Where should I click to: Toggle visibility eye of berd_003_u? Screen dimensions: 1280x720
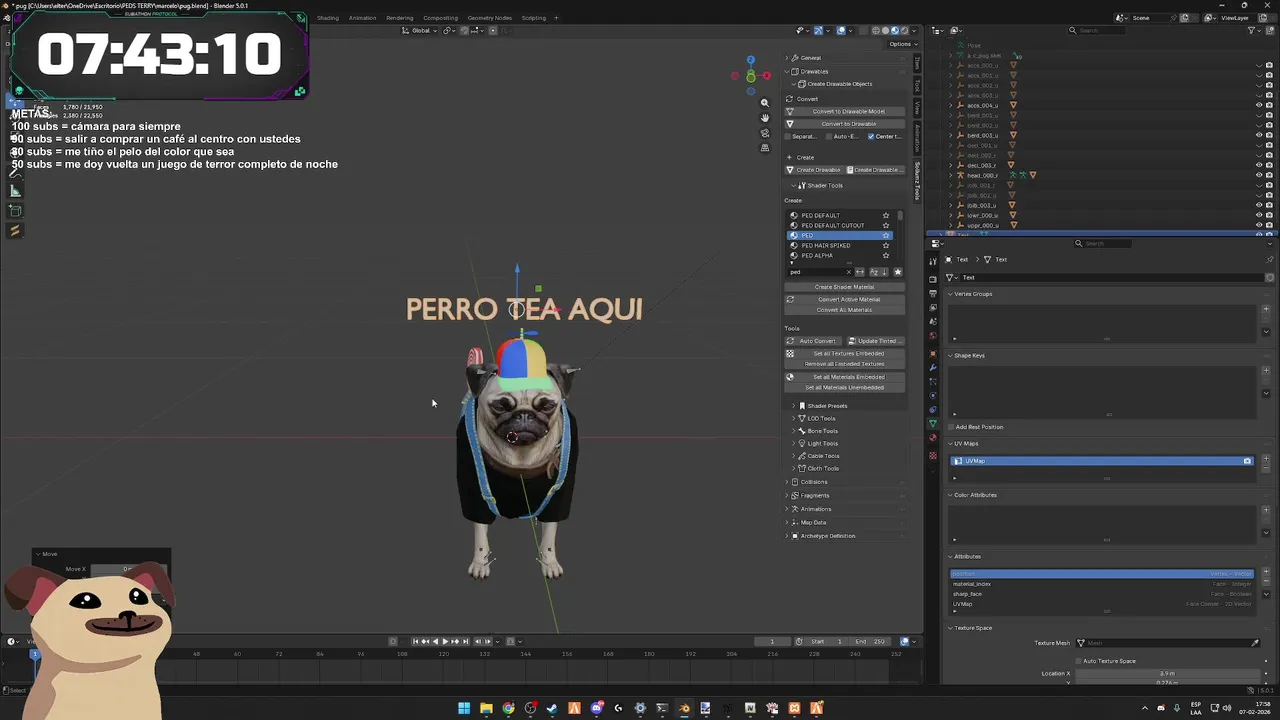click(x=1259, y=135)
